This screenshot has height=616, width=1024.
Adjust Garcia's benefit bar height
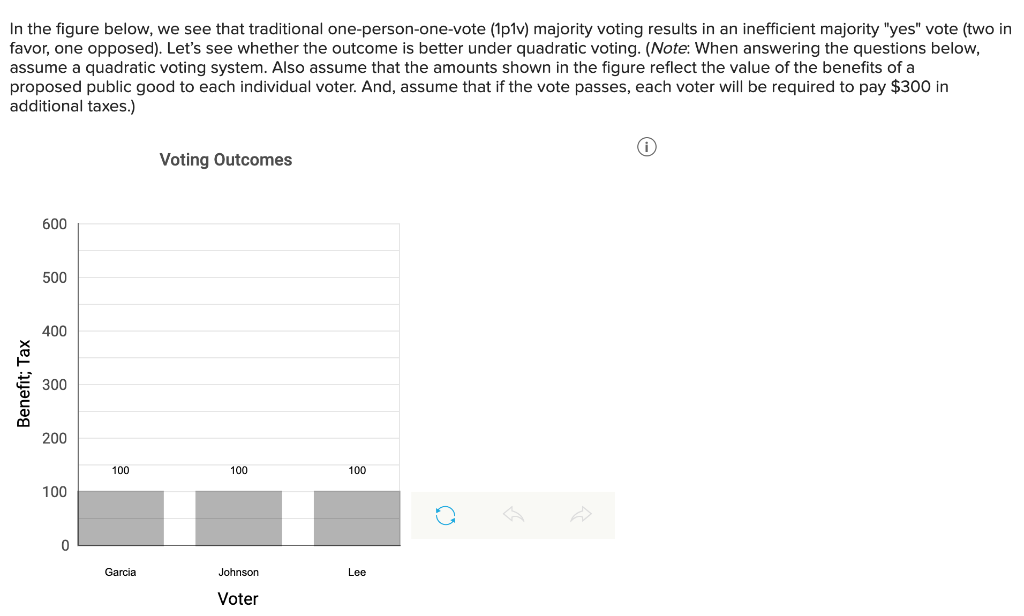tap(120, 492)
